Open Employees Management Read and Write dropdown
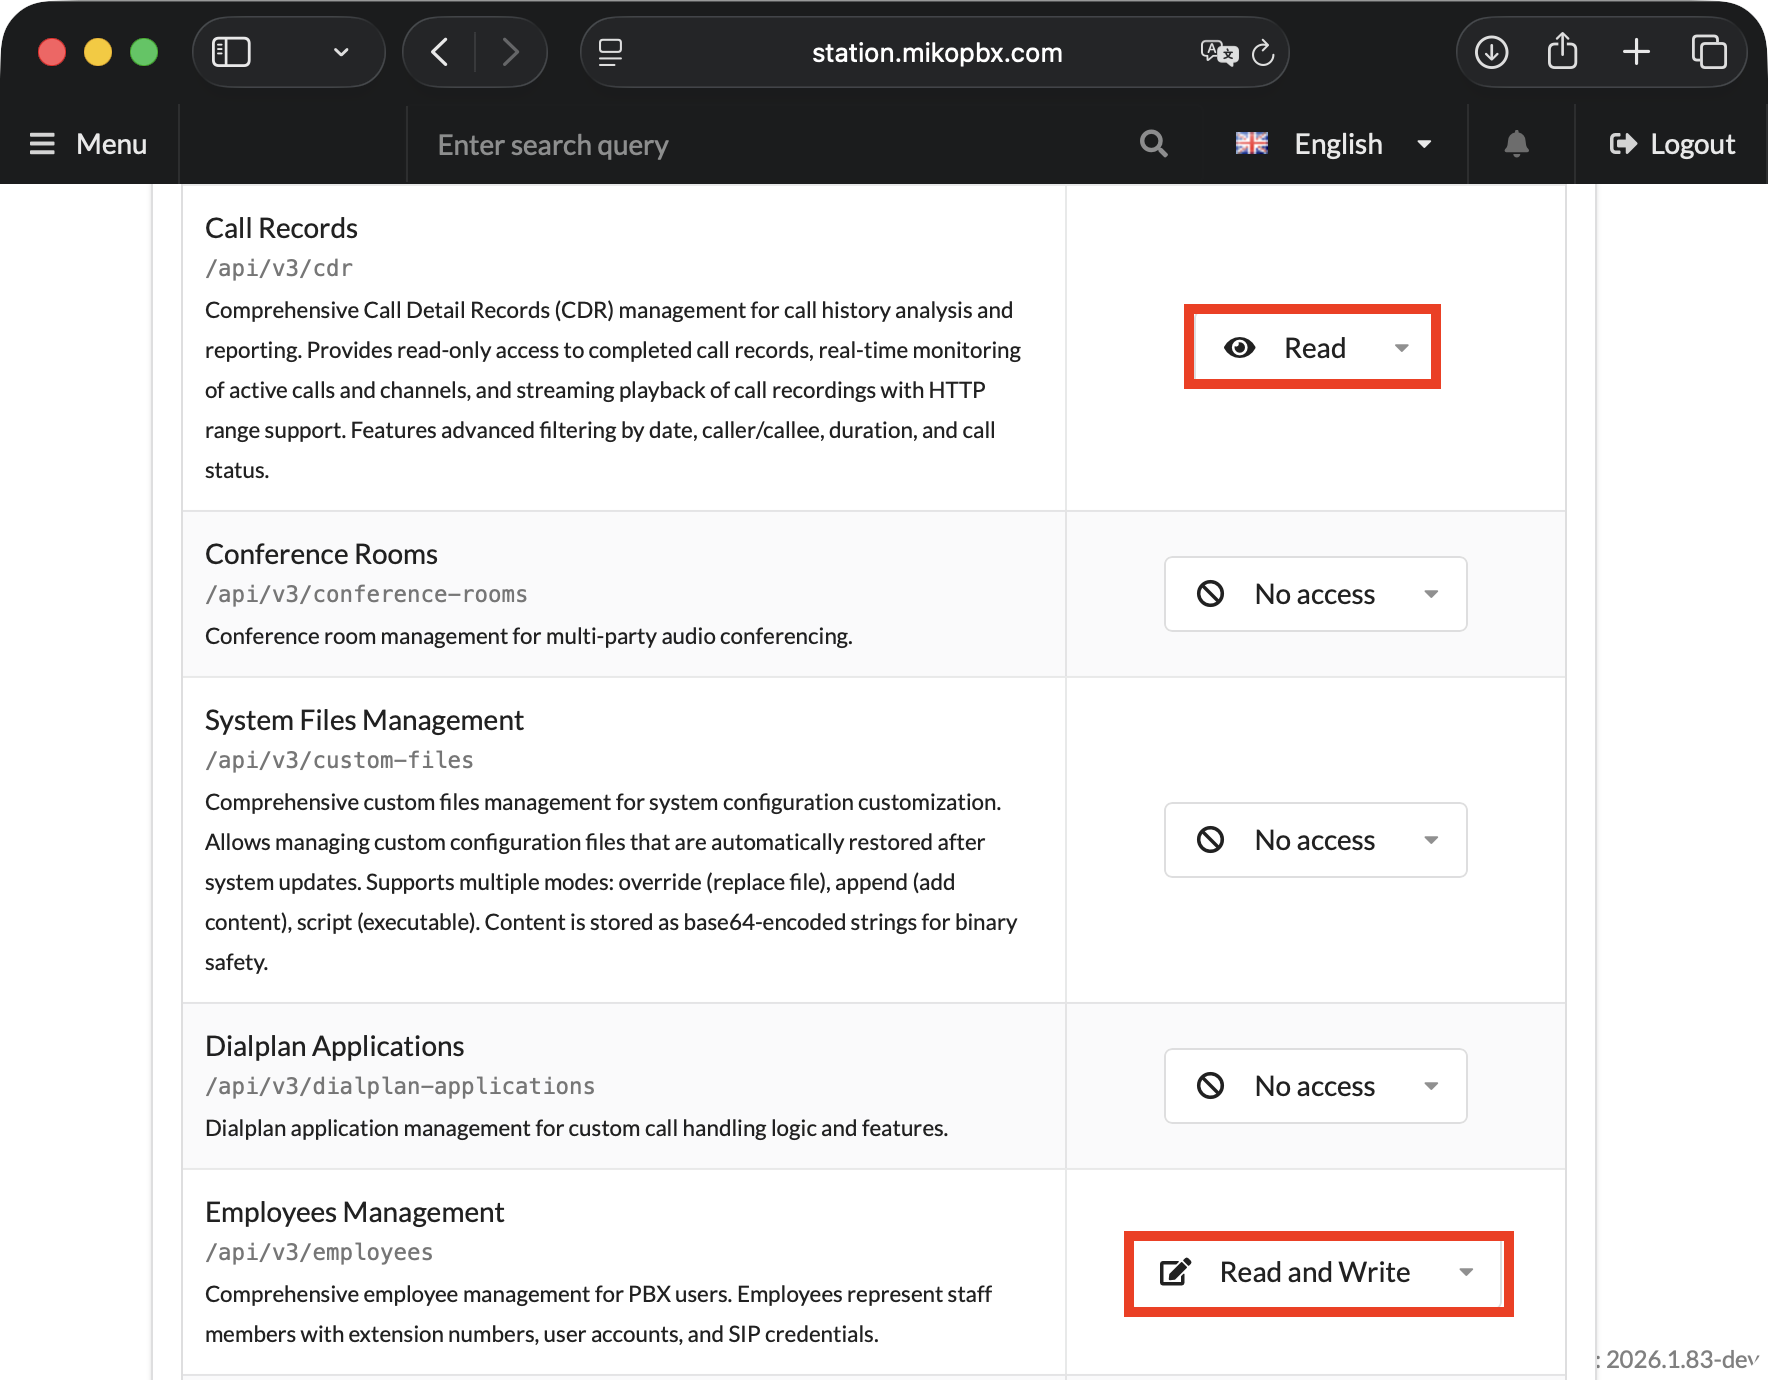The width and height of the screenshot is (1768, 1380). pyautogui.click(x=1317, y=1272)
